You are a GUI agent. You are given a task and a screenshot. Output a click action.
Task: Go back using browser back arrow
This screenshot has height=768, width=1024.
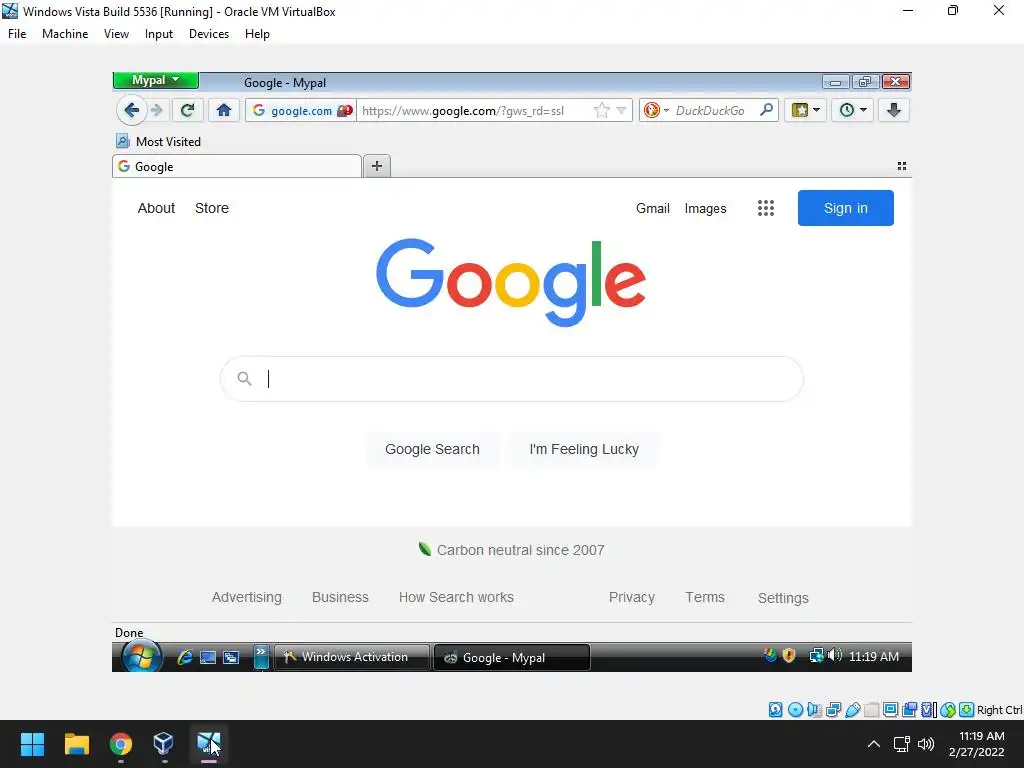coord(131,110)
